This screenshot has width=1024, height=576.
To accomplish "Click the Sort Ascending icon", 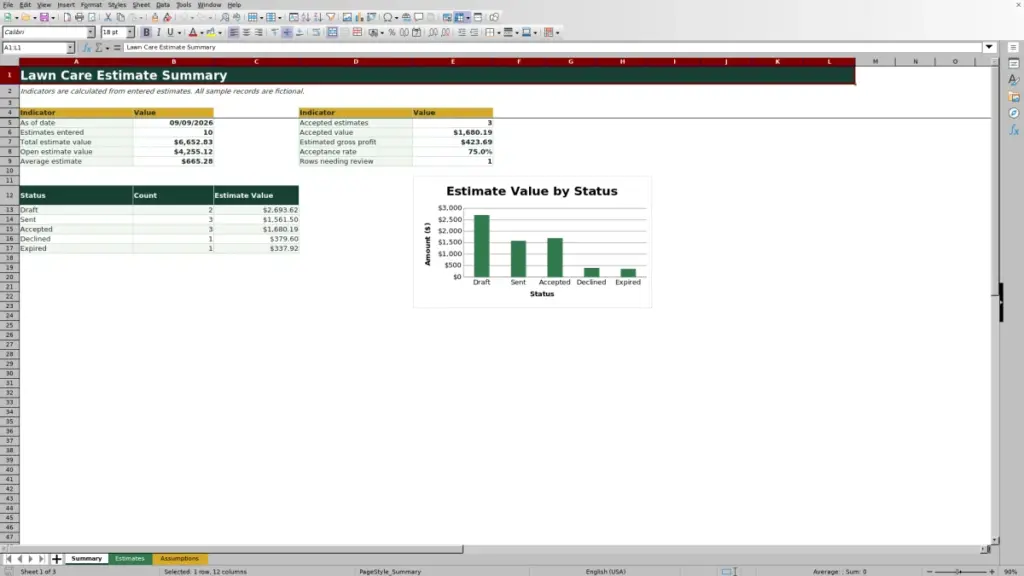I will click(306, 17).
